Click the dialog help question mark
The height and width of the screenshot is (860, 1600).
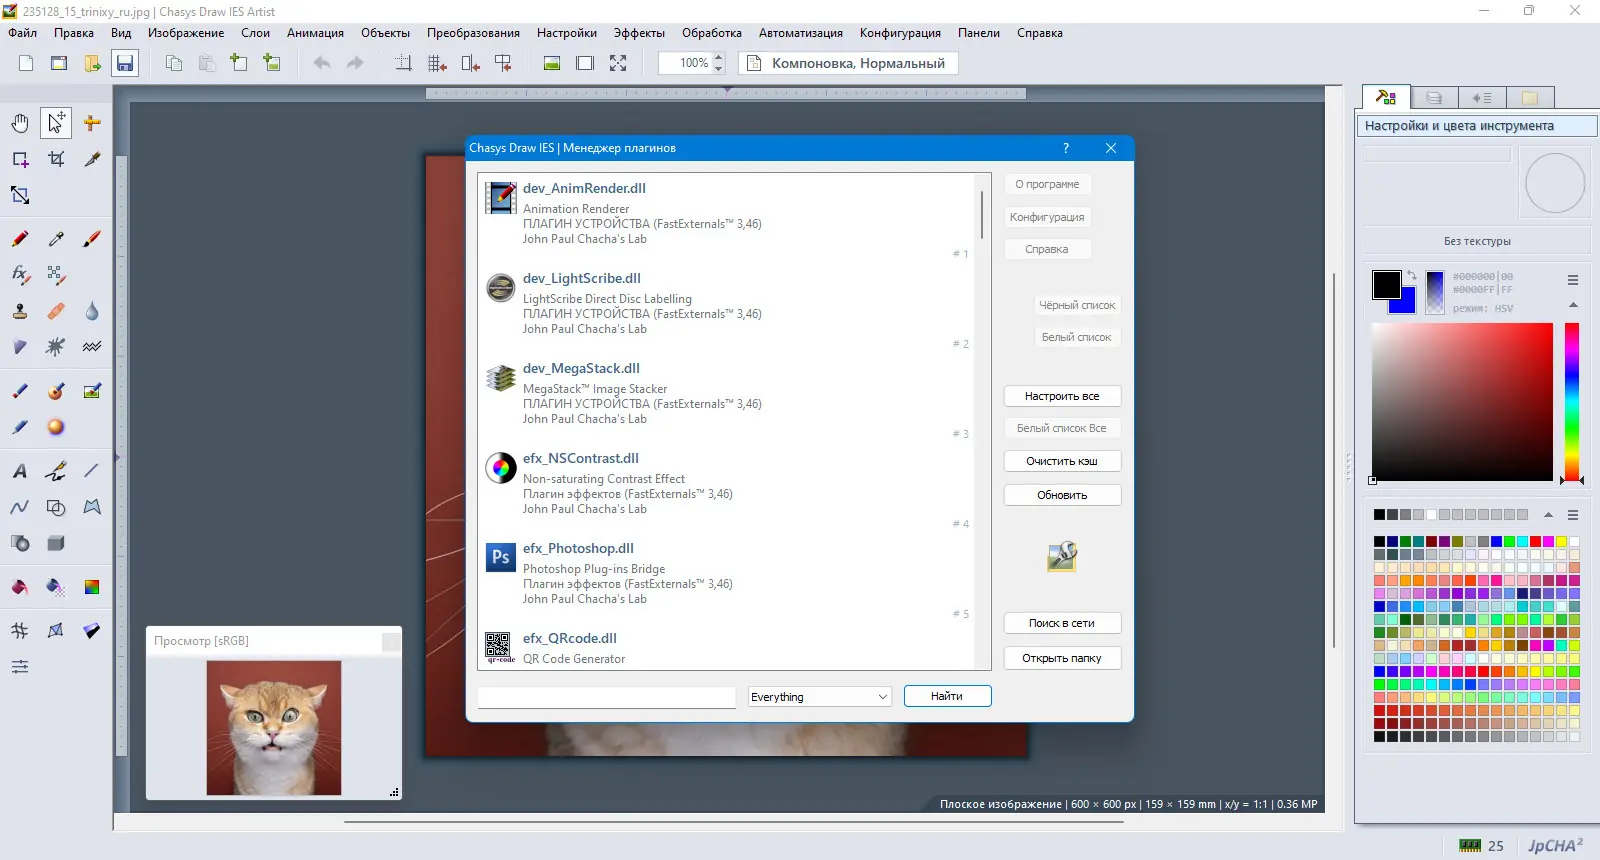(x=1066, y=148)
